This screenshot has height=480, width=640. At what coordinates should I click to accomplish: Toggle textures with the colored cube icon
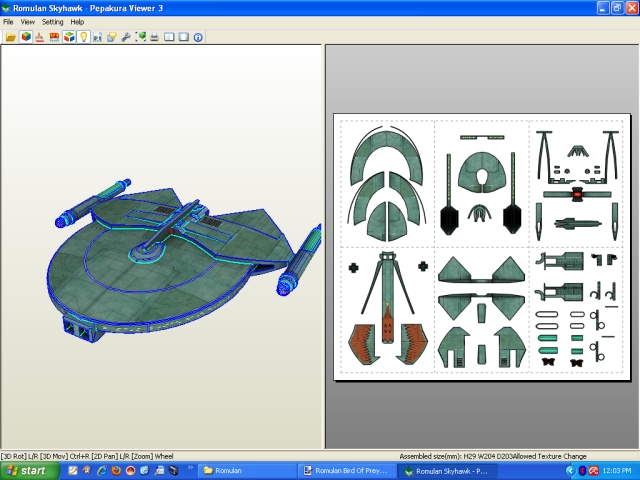click(x=26, y=37)
